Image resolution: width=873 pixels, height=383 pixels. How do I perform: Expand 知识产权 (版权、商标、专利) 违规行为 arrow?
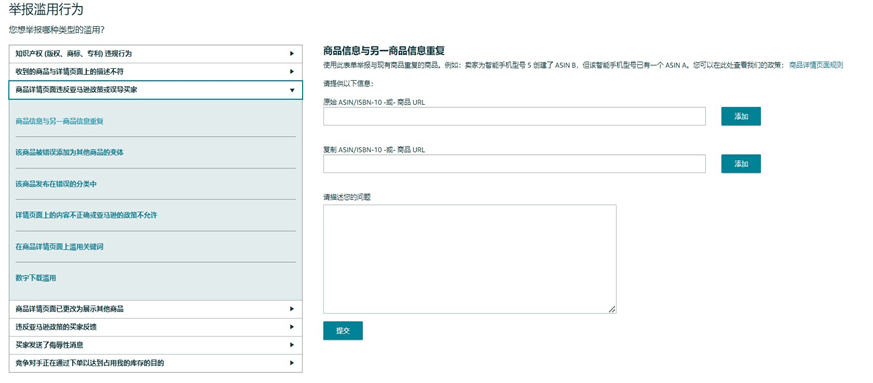click(292, 54)
